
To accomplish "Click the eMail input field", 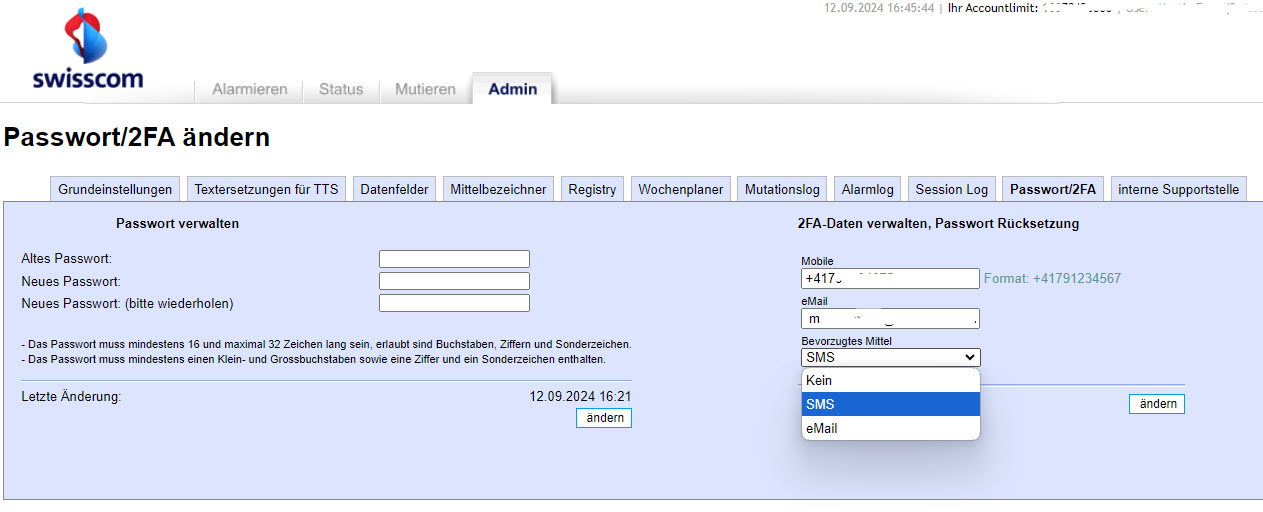I will click(890, 319).
